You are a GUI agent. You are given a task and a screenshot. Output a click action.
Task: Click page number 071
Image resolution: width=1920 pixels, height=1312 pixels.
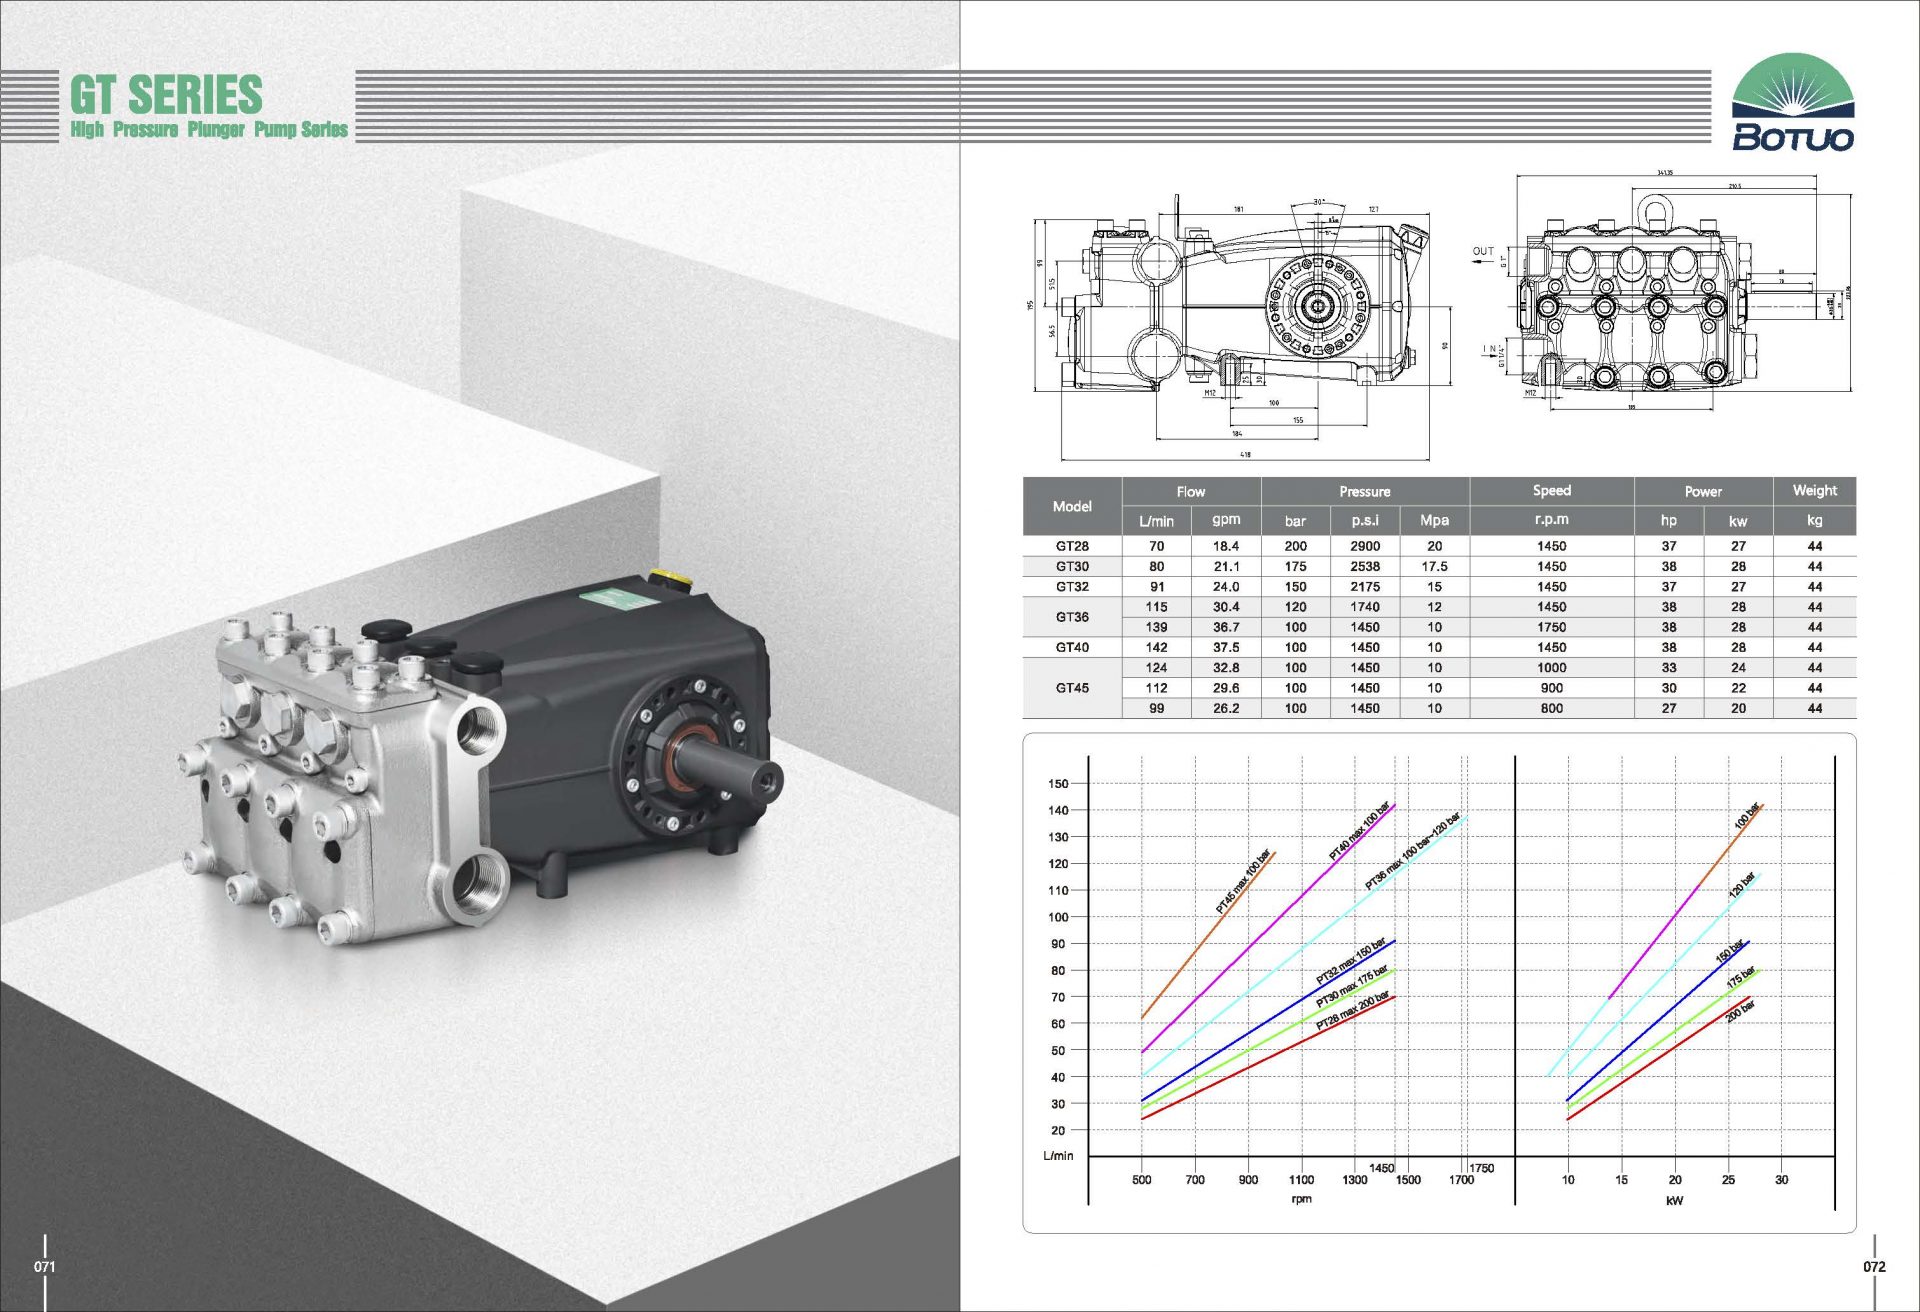[45, 1266]
